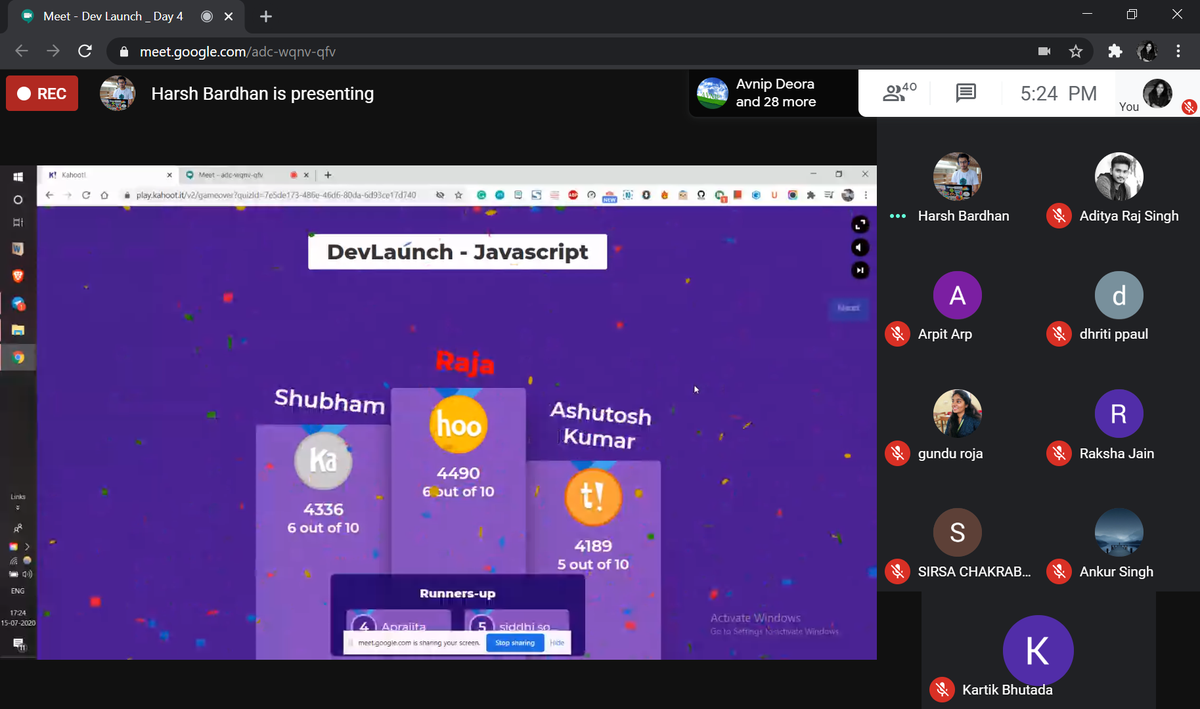The image size is (1200, 709).
Task: Open the Chrome extensions puzzle menu
Action: tap(1115, 51)
